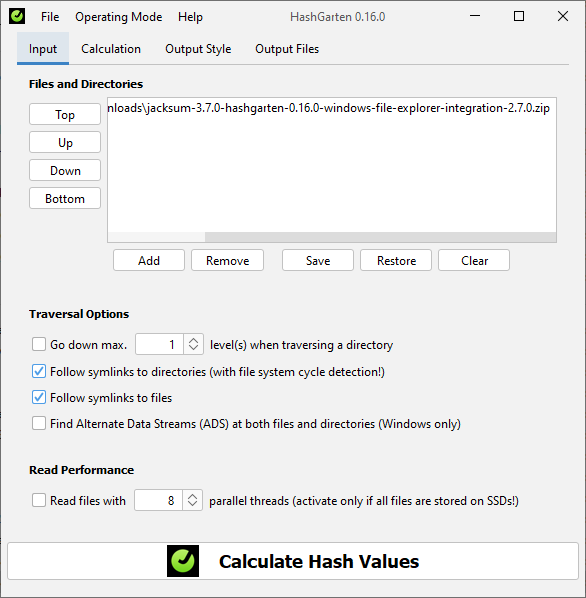The width and height of the screenshot is (586, 598).
Task: Click the Remove button
Action: [x=227, y=260]
